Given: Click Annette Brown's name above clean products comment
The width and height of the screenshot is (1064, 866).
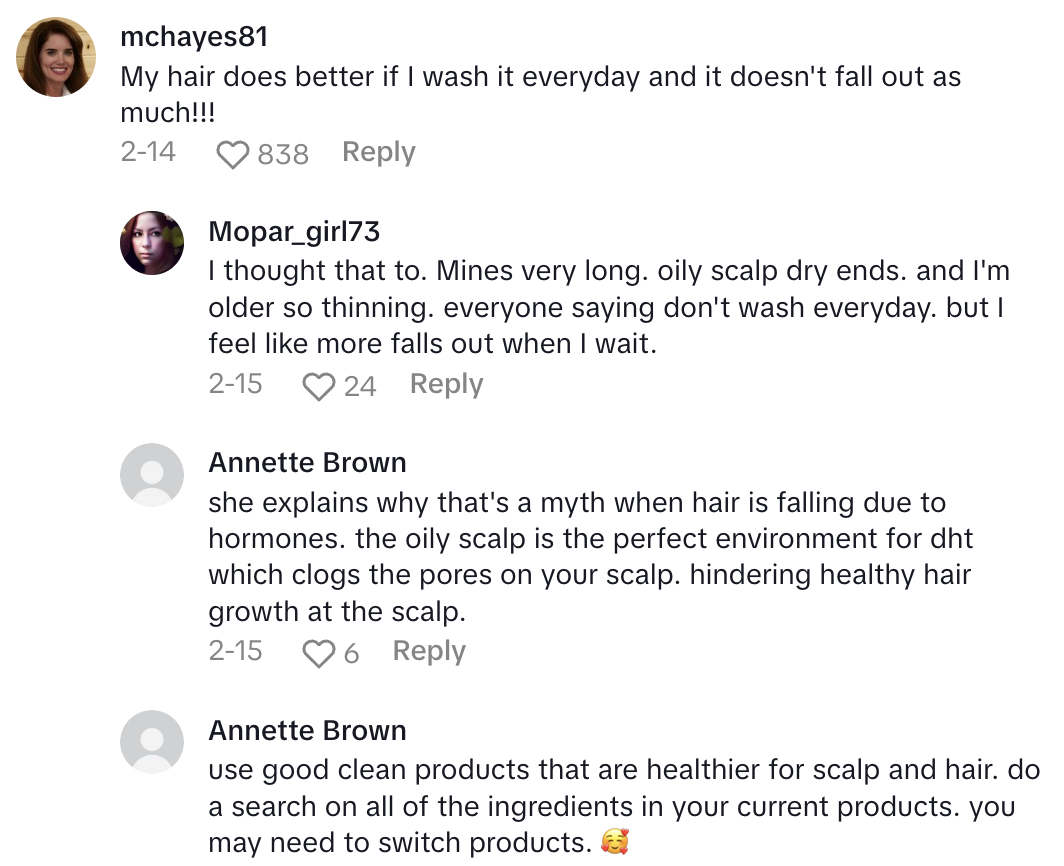Looking at the screenshot, I should pos(307,731).
